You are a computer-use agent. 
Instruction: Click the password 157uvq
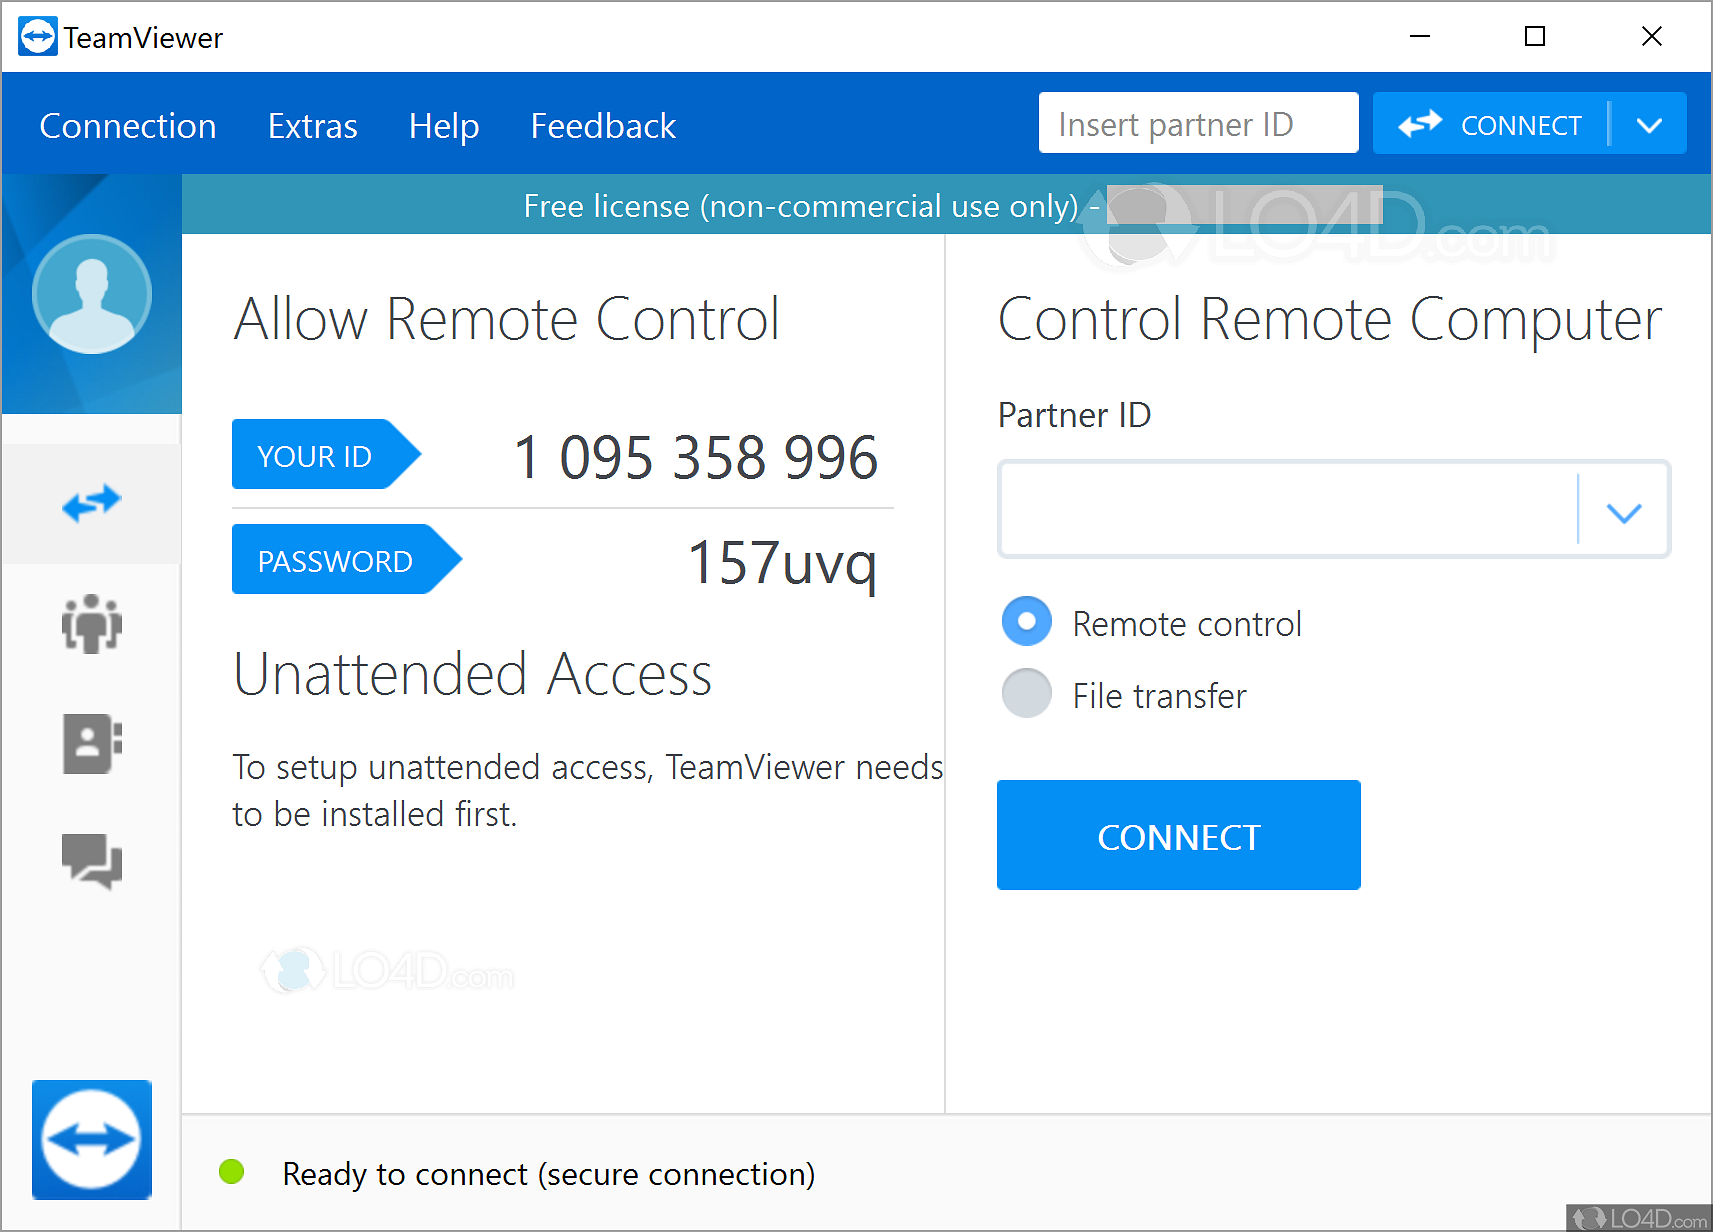pos(781,562)
